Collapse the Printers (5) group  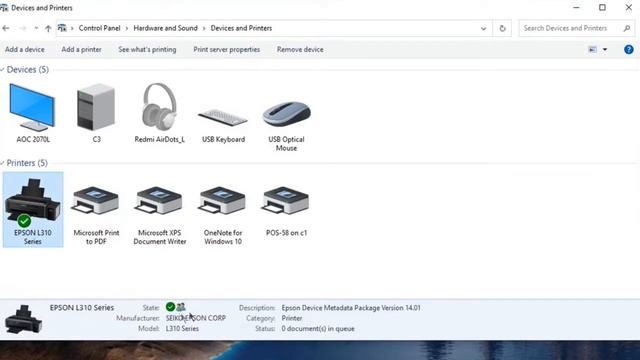(2, 163)
